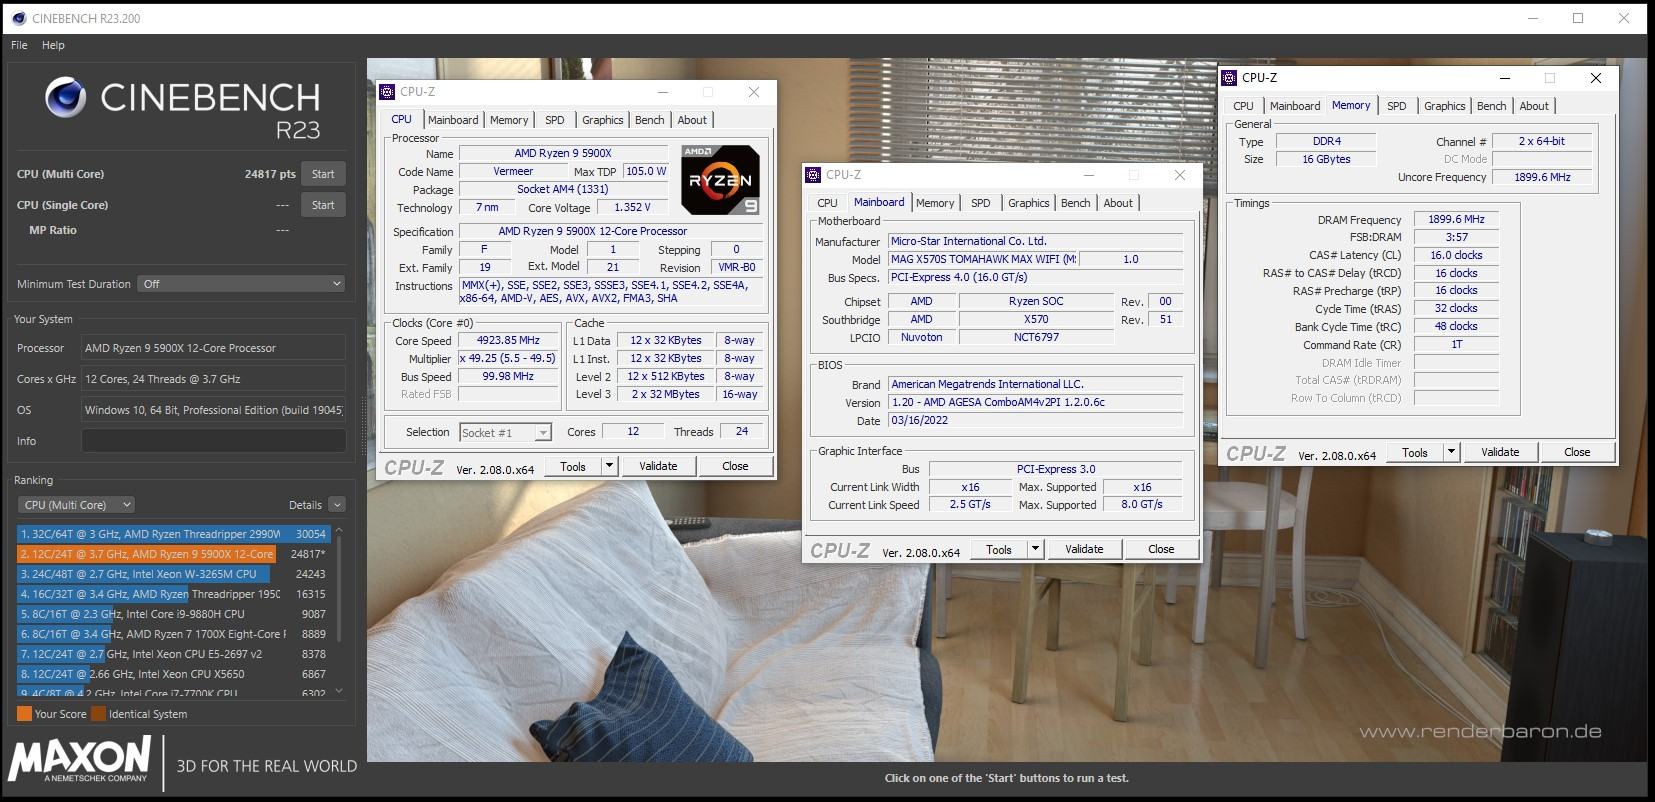This screenshot has width=1655, height=802.
Task: Open Tools dropdown arrow in Mainboard CPU-Z window
Action: point(1035,549)
